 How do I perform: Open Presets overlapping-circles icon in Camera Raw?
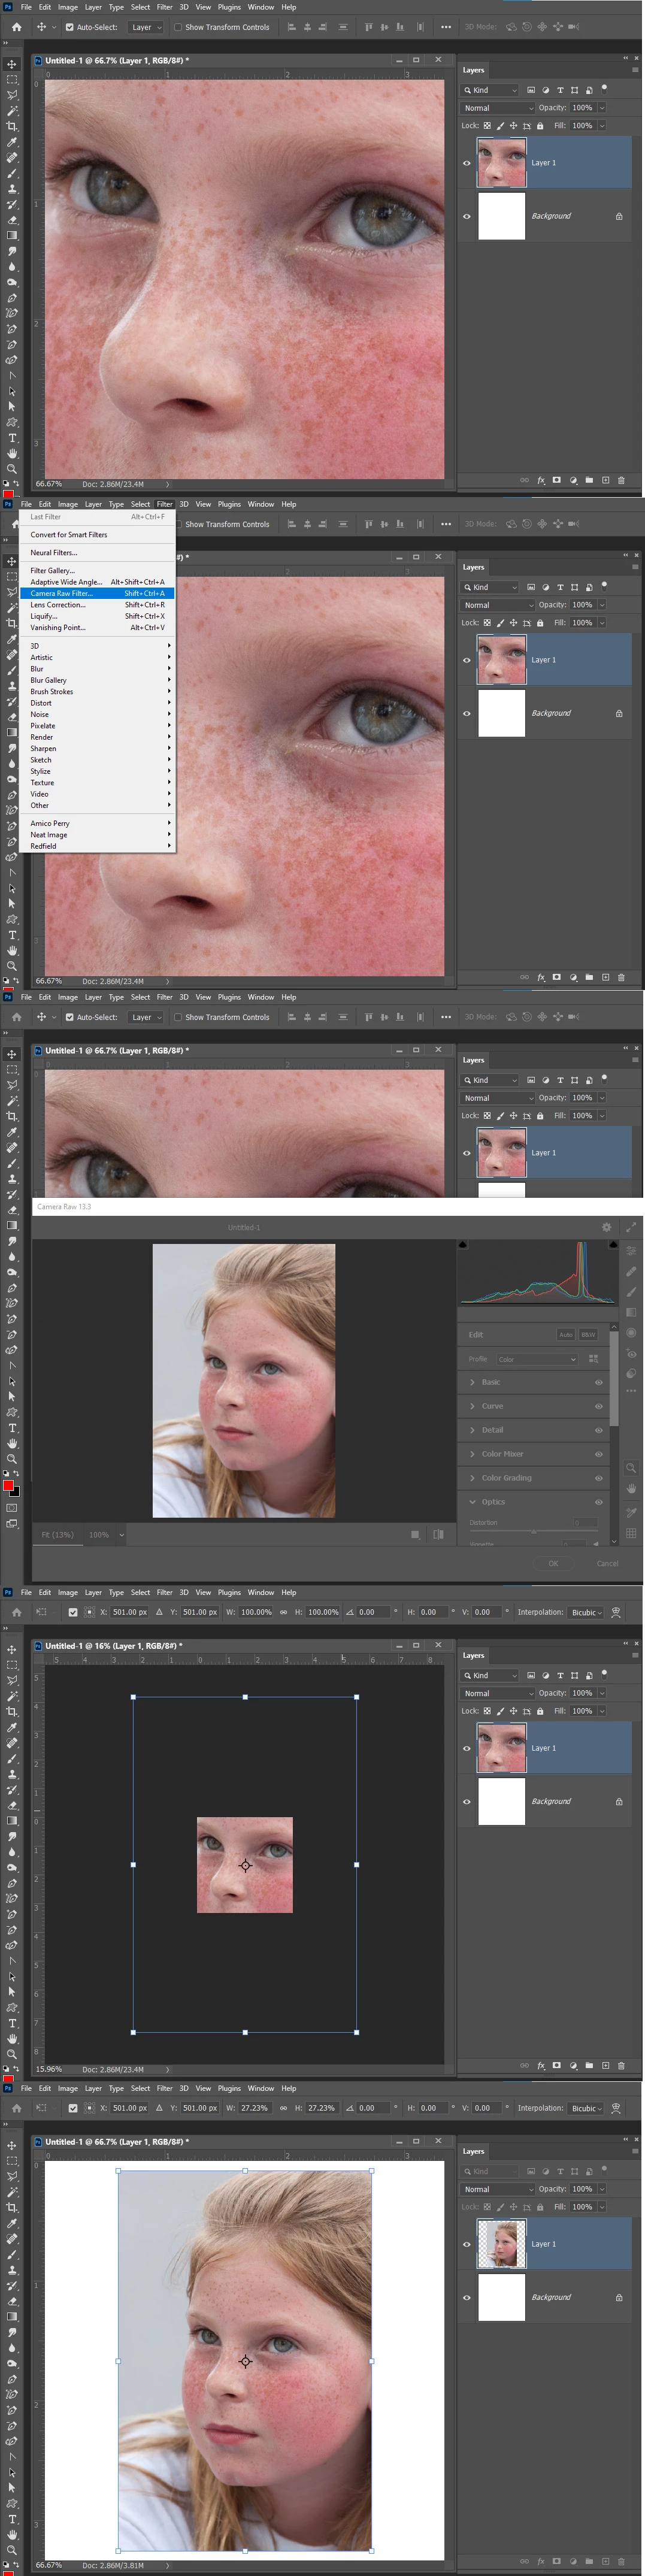pyautogui.click(x=631, y=1373)
